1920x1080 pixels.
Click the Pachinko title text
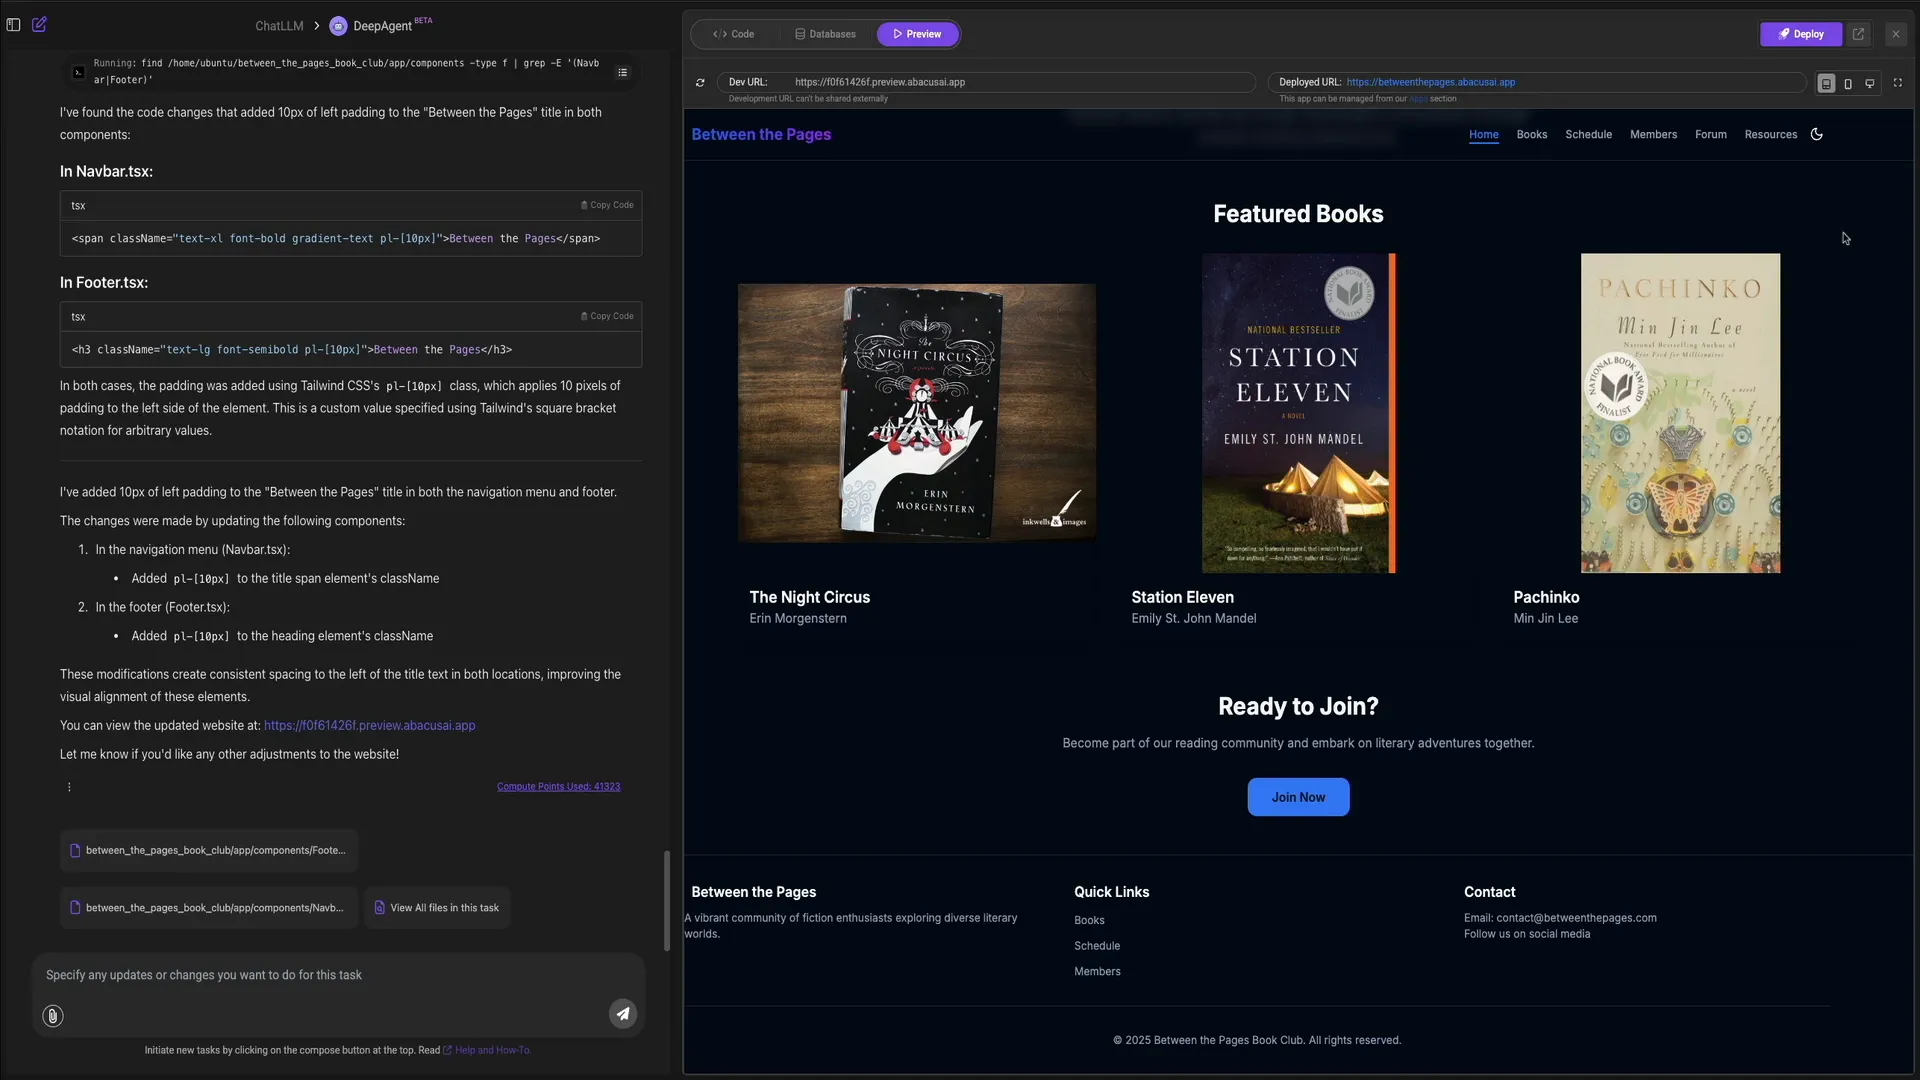click(1546, 597)
